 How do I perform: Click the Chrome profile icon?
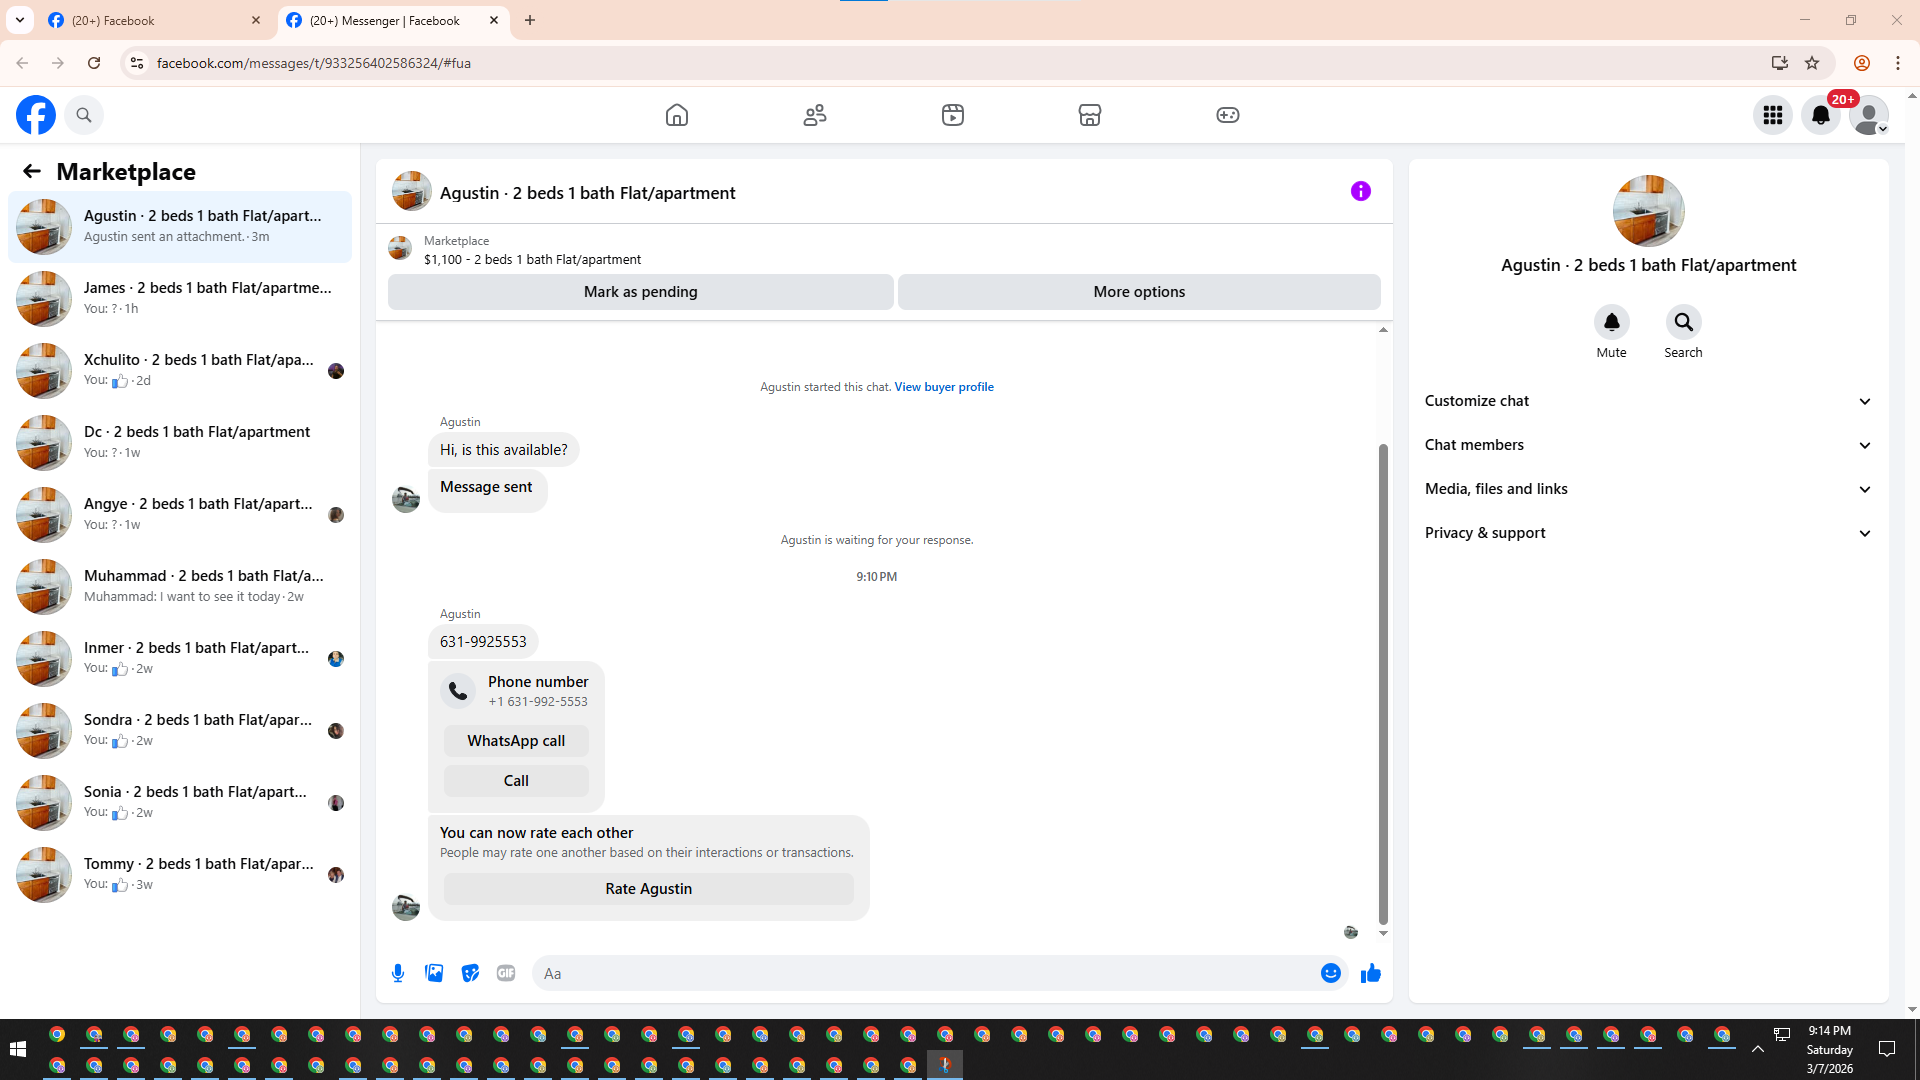tap(1862, 63)
